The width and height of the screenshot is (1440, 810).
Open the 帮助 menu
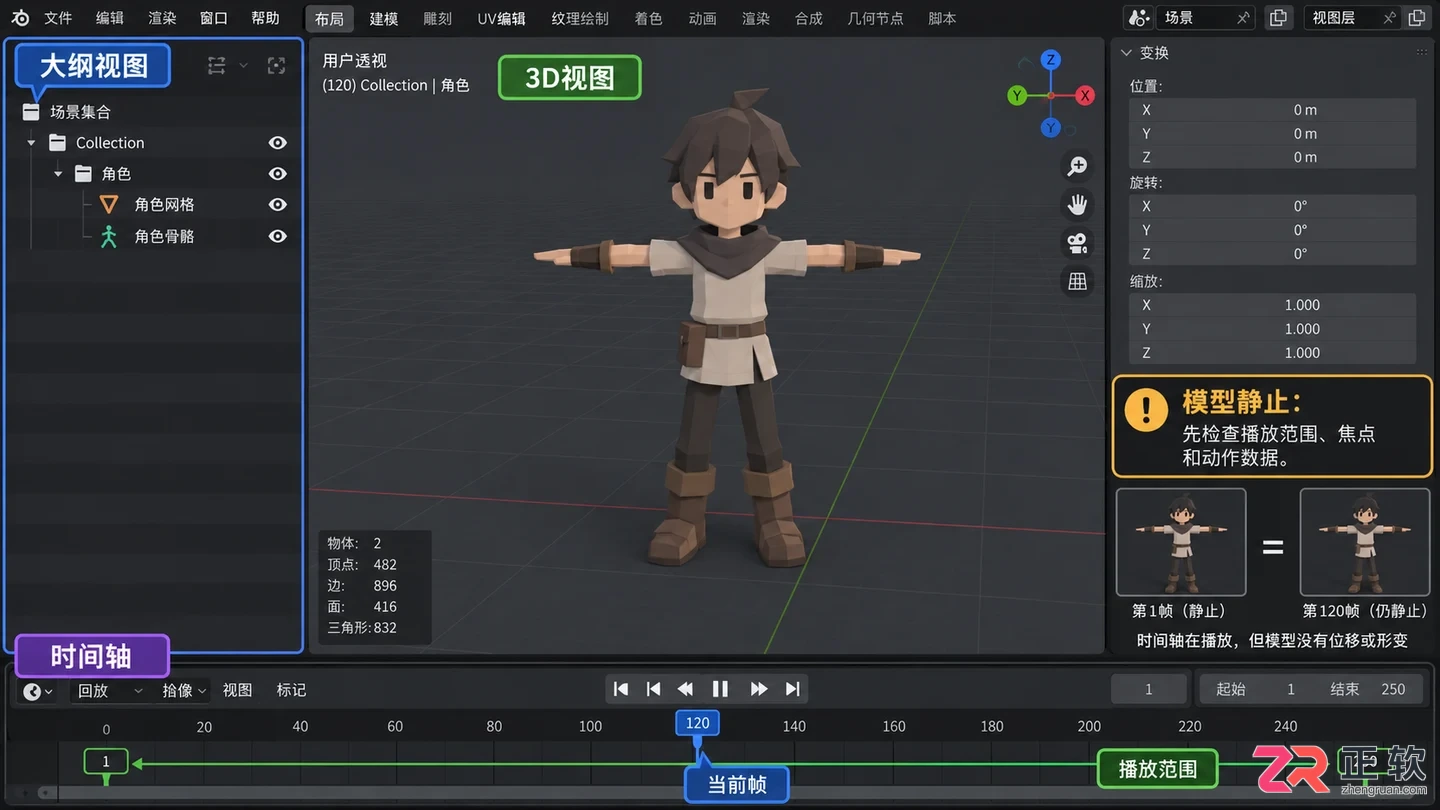(265, 18)
